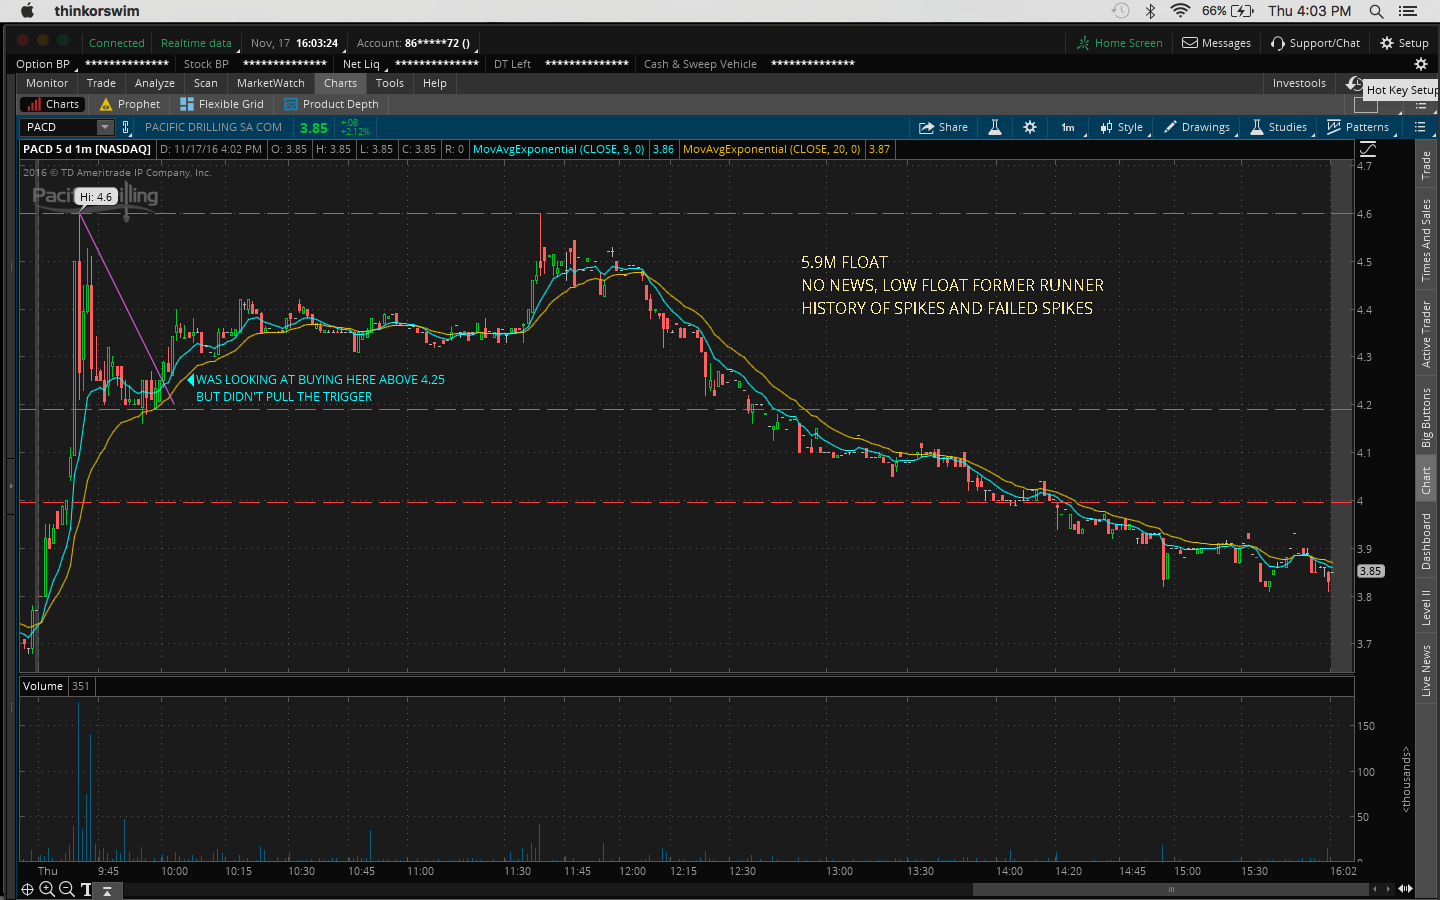Screen dimensions: 1440x900
Task: Toggle the chart scale curve icon
Action: 1368,149
